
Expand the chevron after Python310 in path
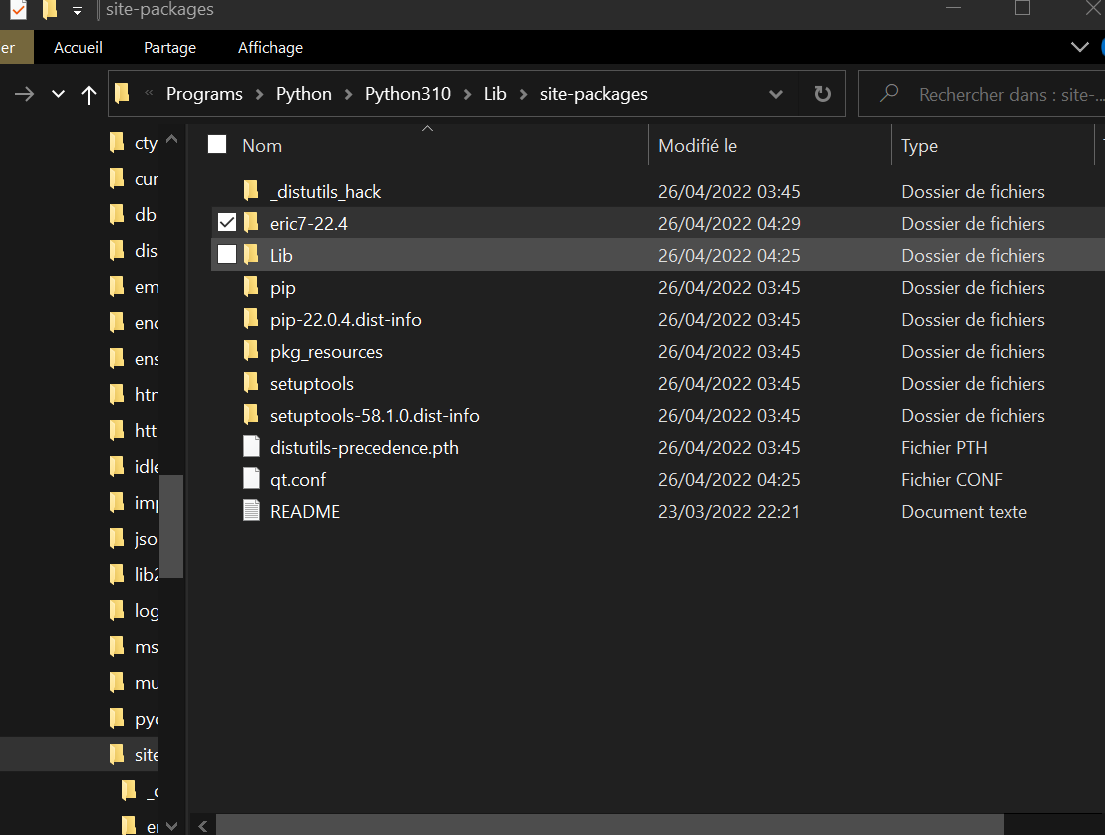click(467, 94)
